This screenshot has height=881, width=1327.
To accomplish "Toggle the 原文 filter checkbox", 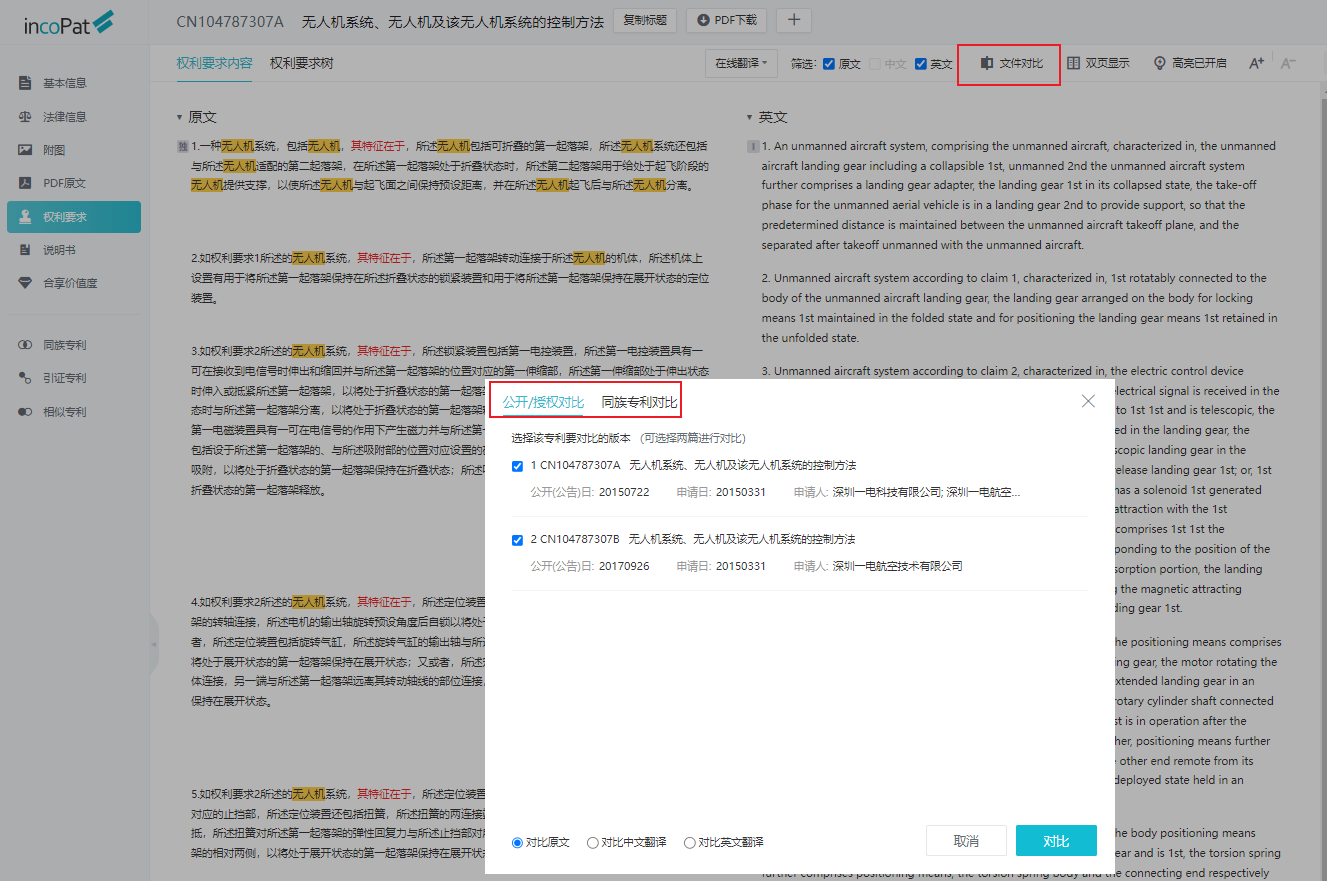I will click(828, 64).
